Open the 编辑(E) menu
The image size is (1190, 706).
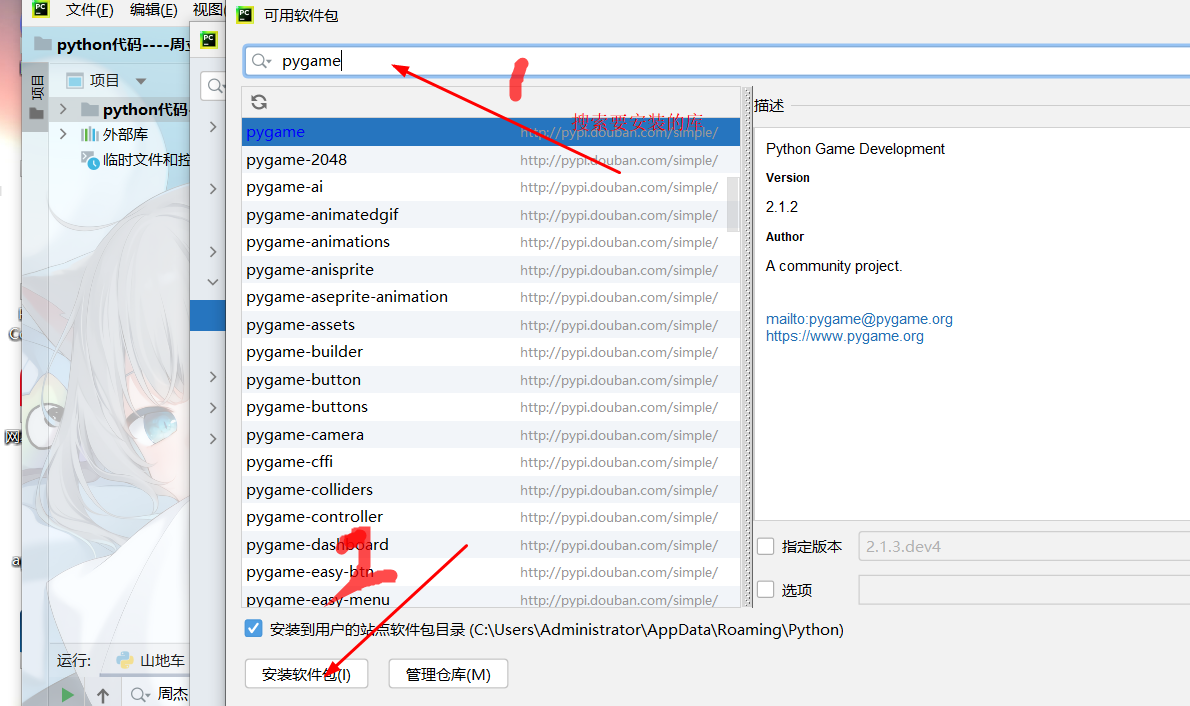[153, 10]
